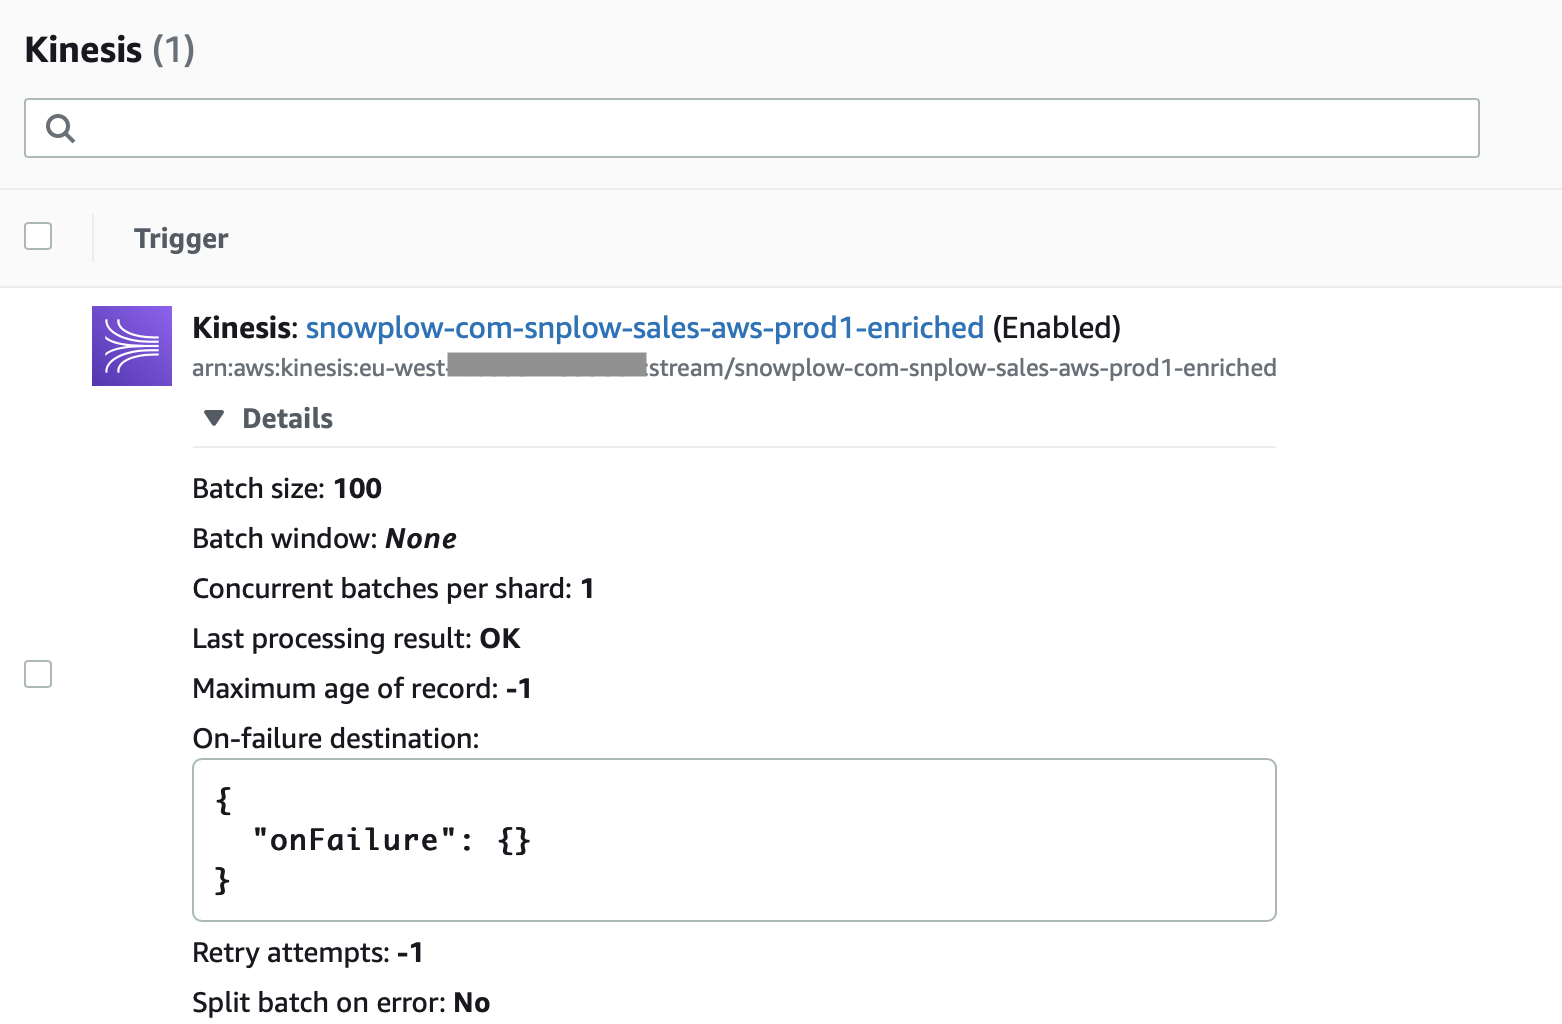Click the Kinesis stream service icon
Screen dimensions: 1562x1024
132,346
